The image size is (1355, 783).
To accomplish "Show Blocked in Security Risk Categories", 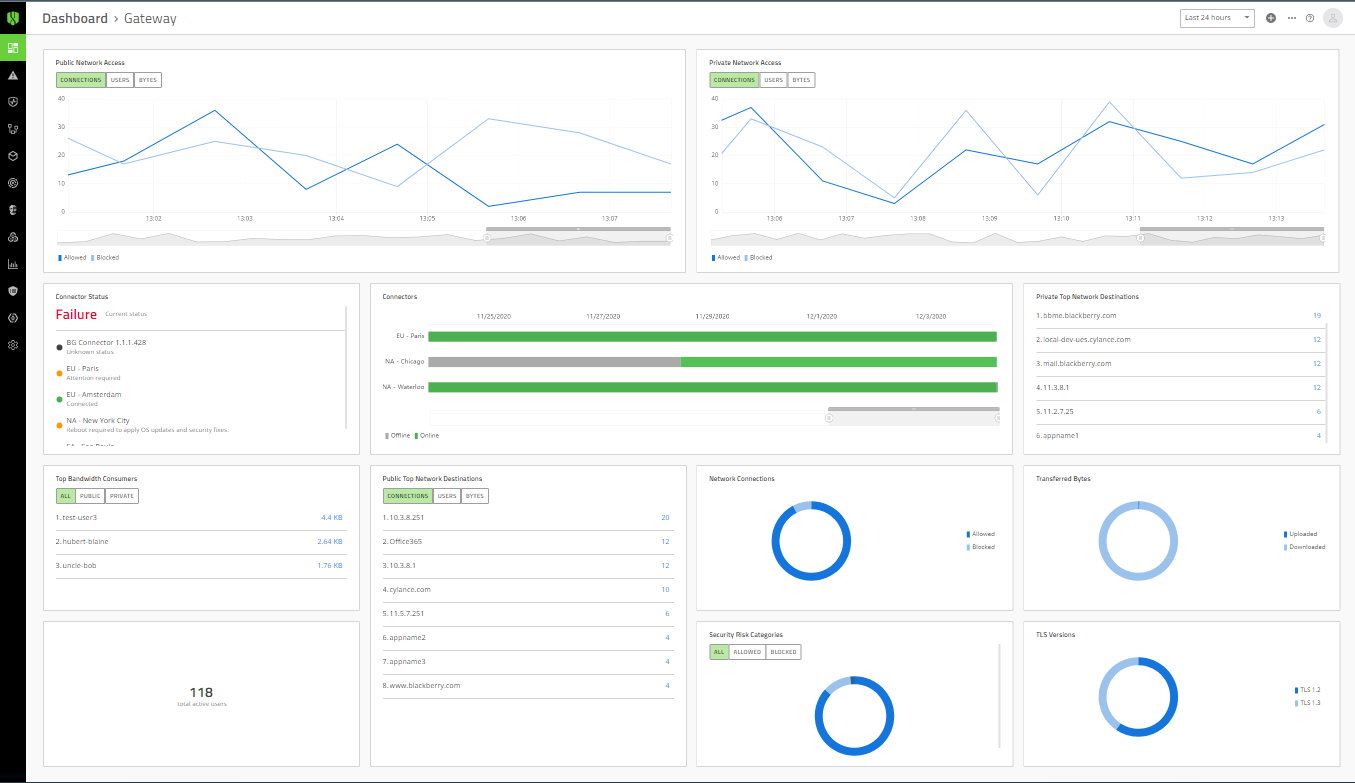I will 783,652.
